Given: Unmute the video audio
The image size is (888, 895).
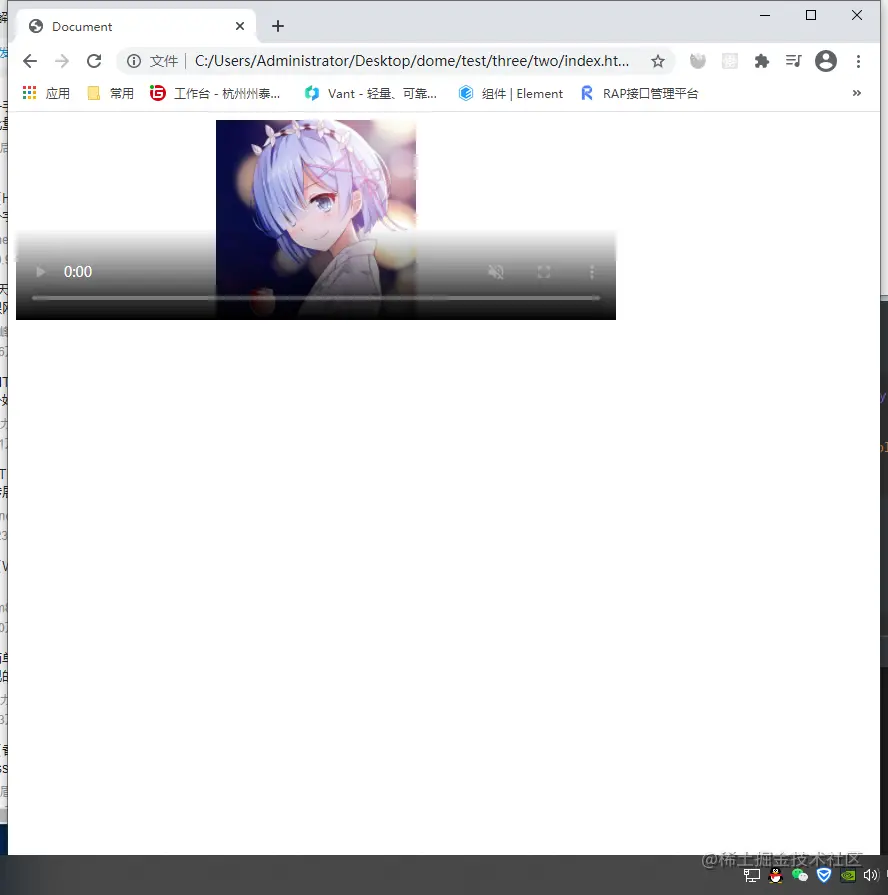Looking at the screenshot, I should pyautogui.click(x=496, y=271).
